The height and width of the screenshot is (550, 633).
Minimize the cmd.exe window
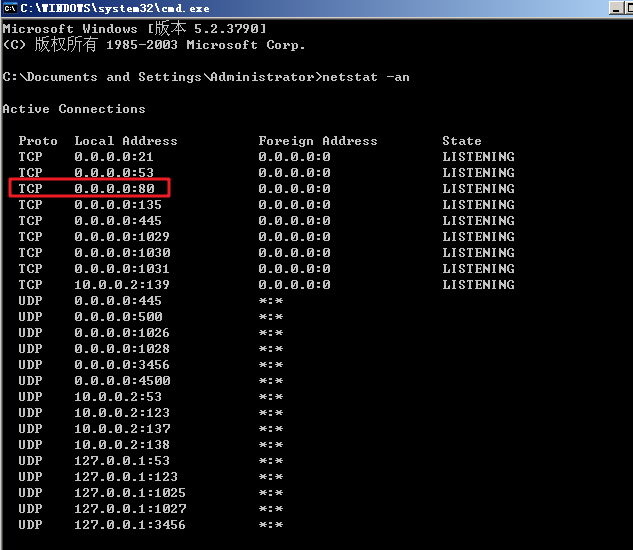[616, 8]
